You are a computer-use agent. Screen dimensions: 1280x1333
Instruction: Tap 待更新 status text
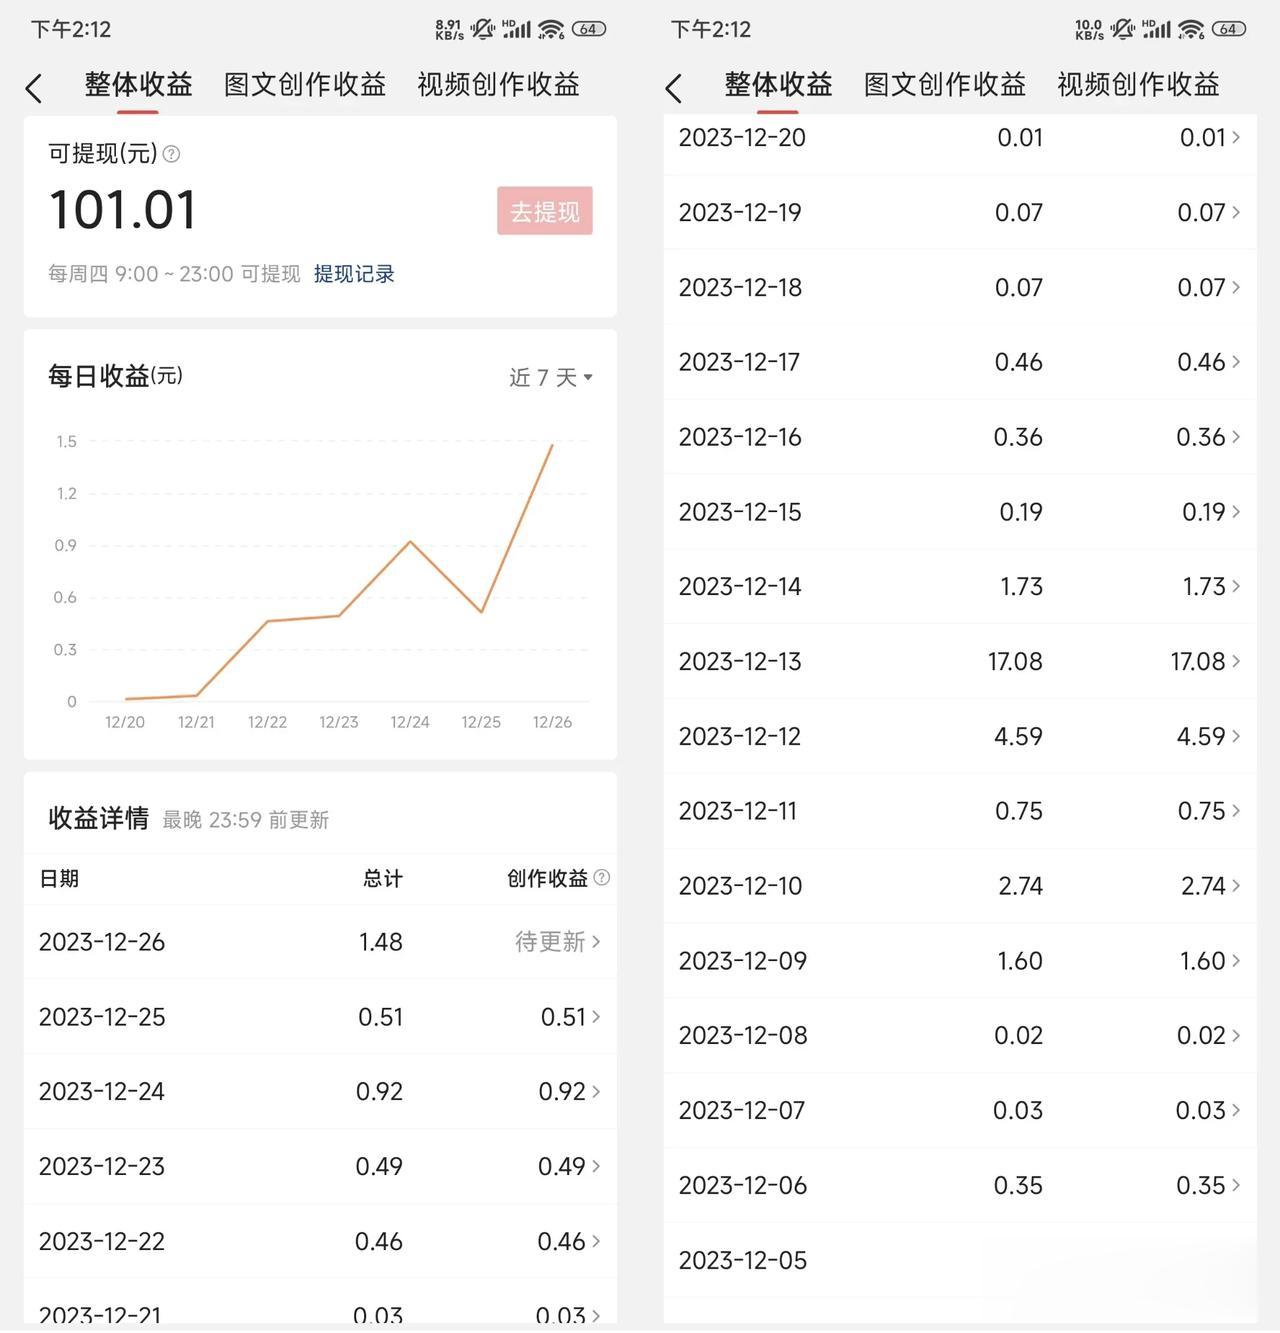pos(550,941)
